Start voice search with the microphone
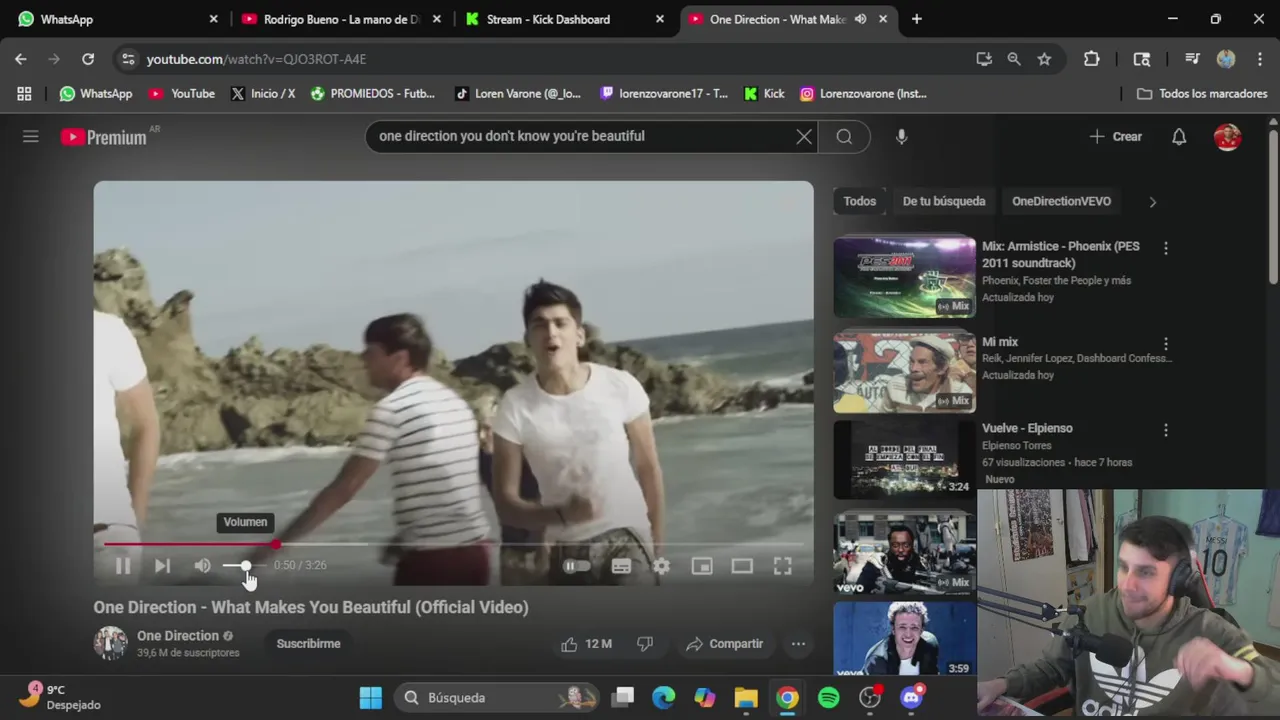Viewport: 1280px width, 720px height. (901, 136)
